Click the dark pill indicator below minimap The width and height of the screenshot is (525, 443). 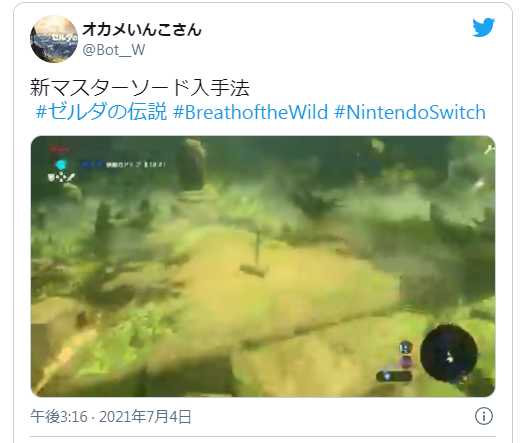tap(394, 376)
